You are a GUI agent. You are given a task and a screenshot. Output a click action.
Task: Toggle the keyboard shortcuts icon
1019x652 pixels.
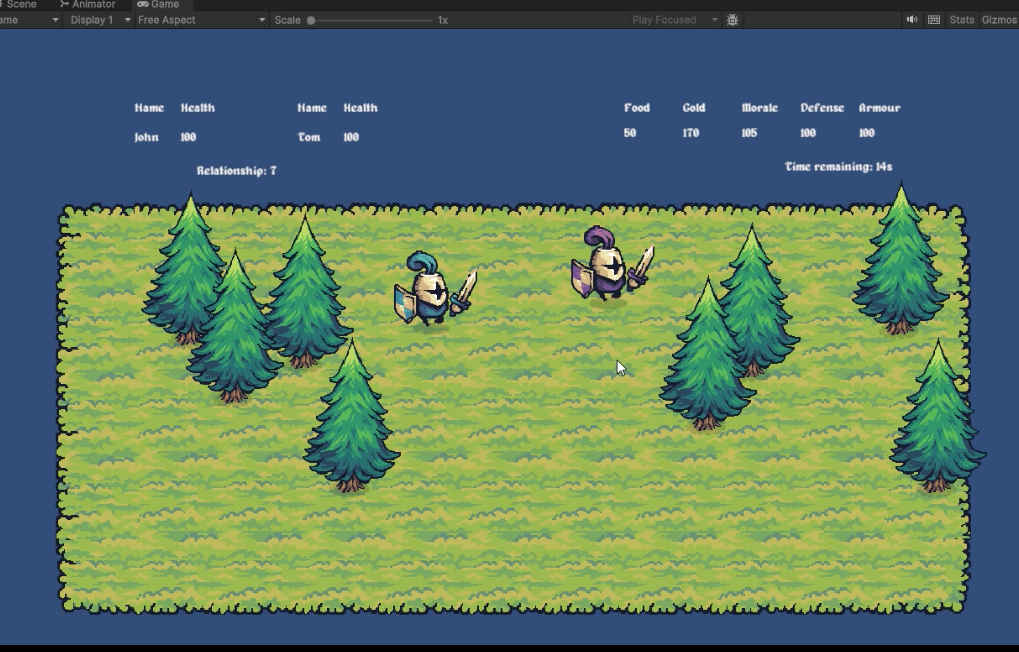tap(934, 20)
